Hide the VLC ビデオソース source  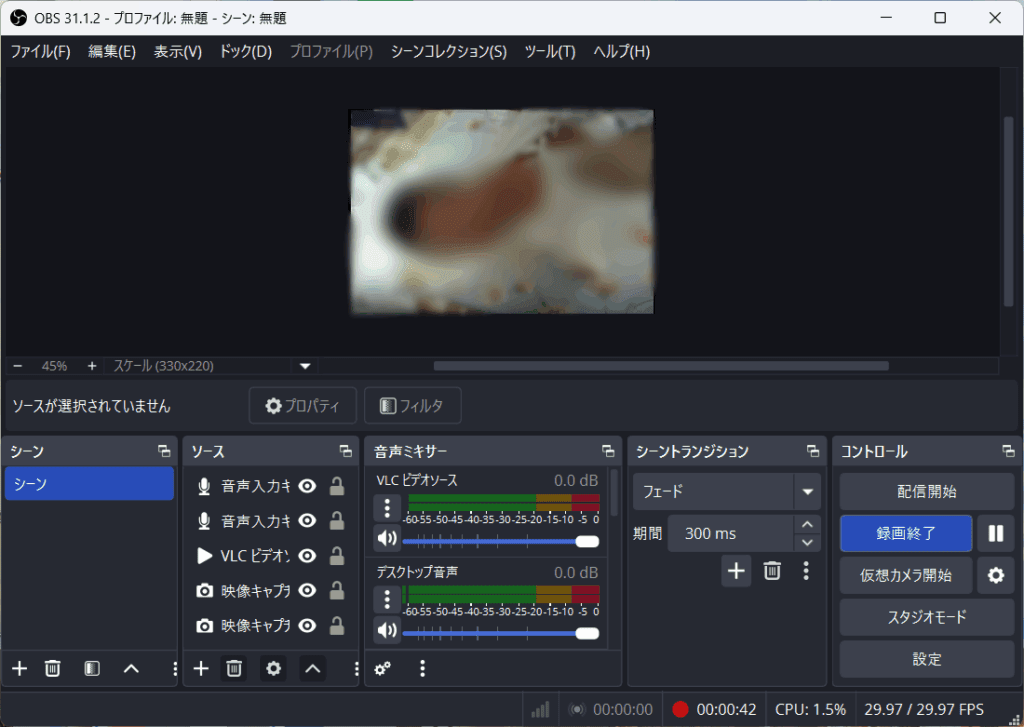coord(307,556)
